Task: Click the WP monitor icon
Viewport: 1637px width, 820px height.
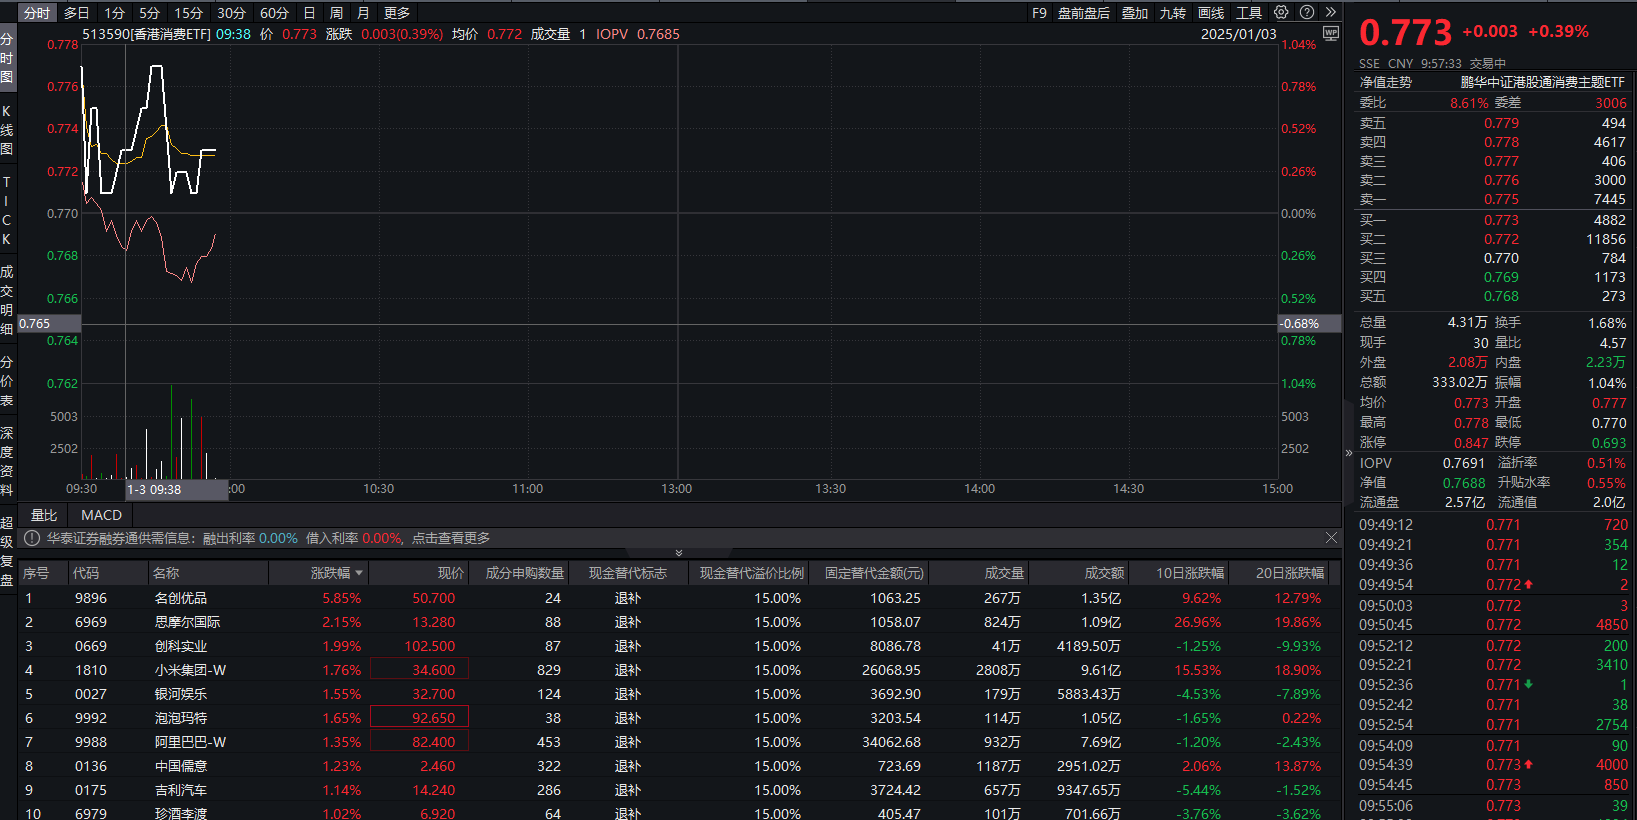Action: pyautogui.click(x=1330, y=33)
